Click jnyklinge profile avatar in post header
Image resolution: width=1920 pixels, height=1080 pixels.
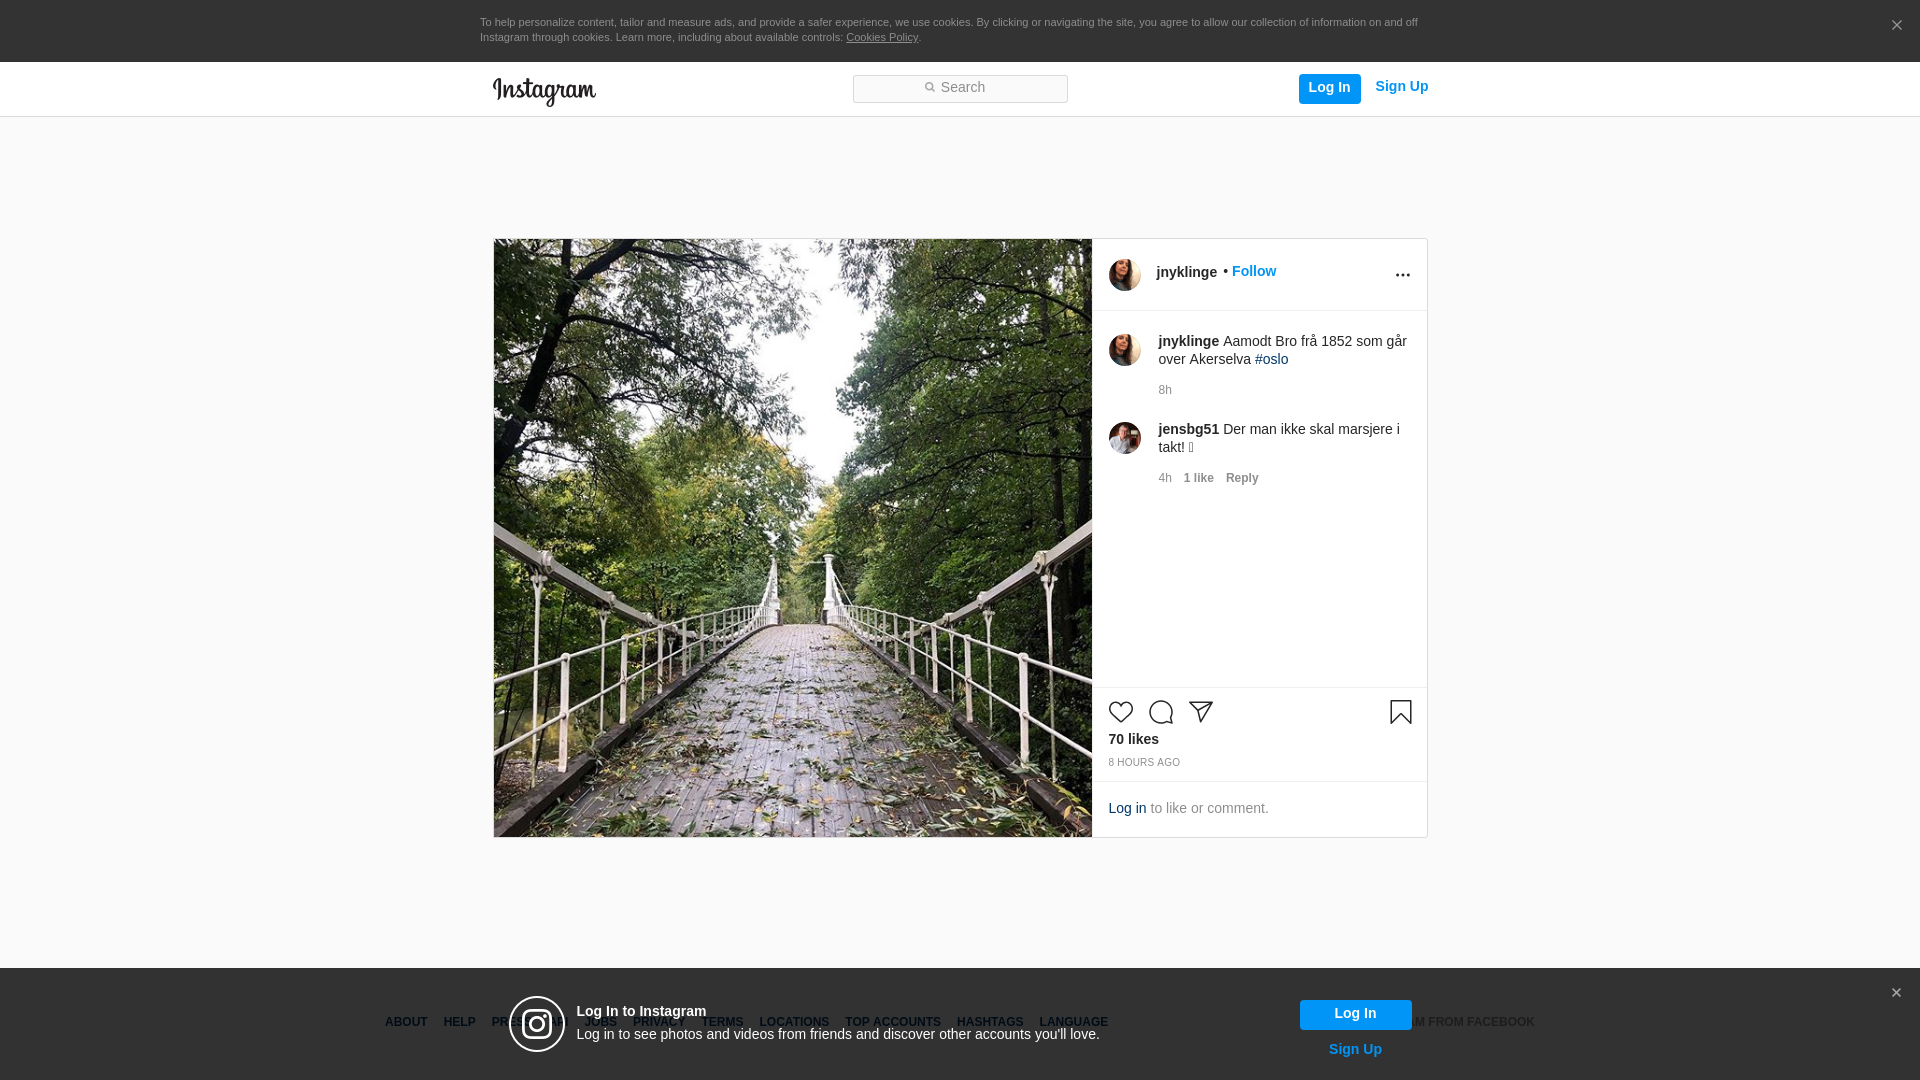[1125, 275]
